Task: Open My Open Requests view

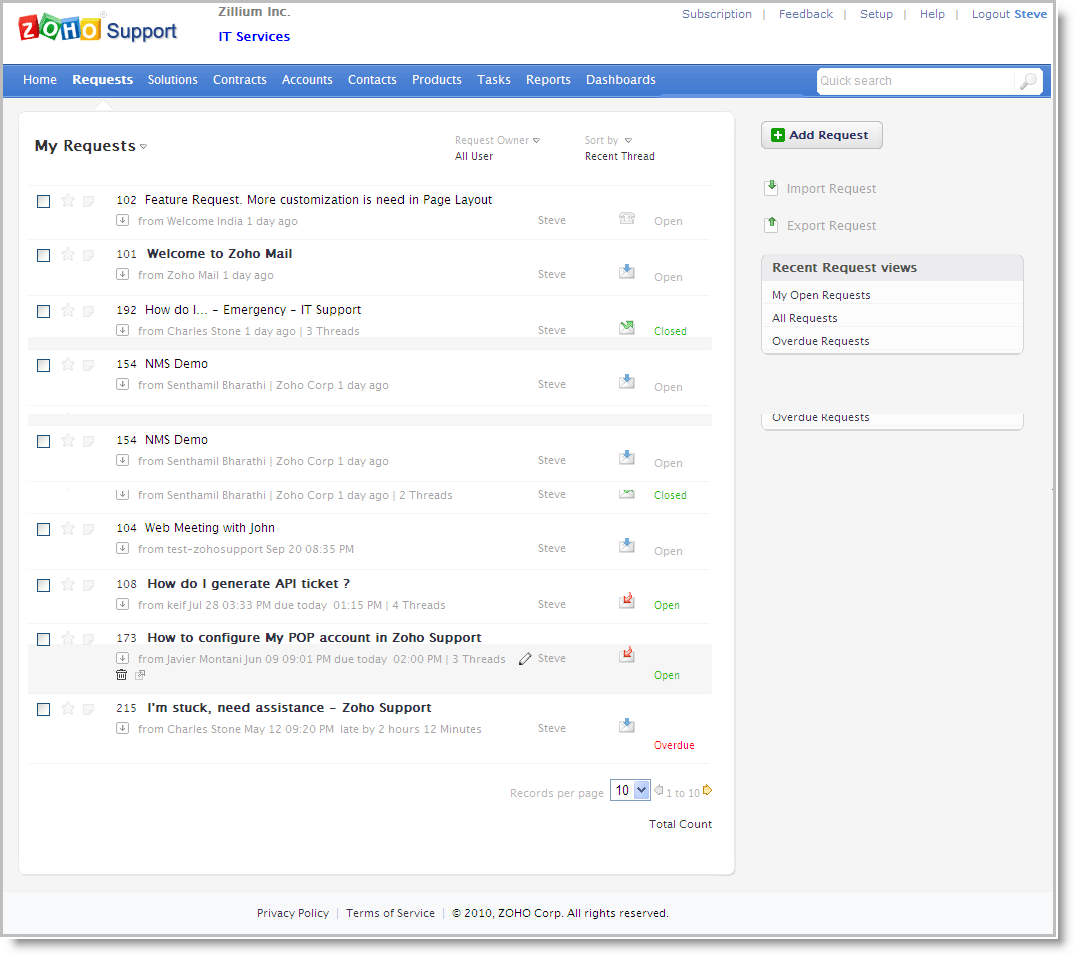Action: click(821, 295)
